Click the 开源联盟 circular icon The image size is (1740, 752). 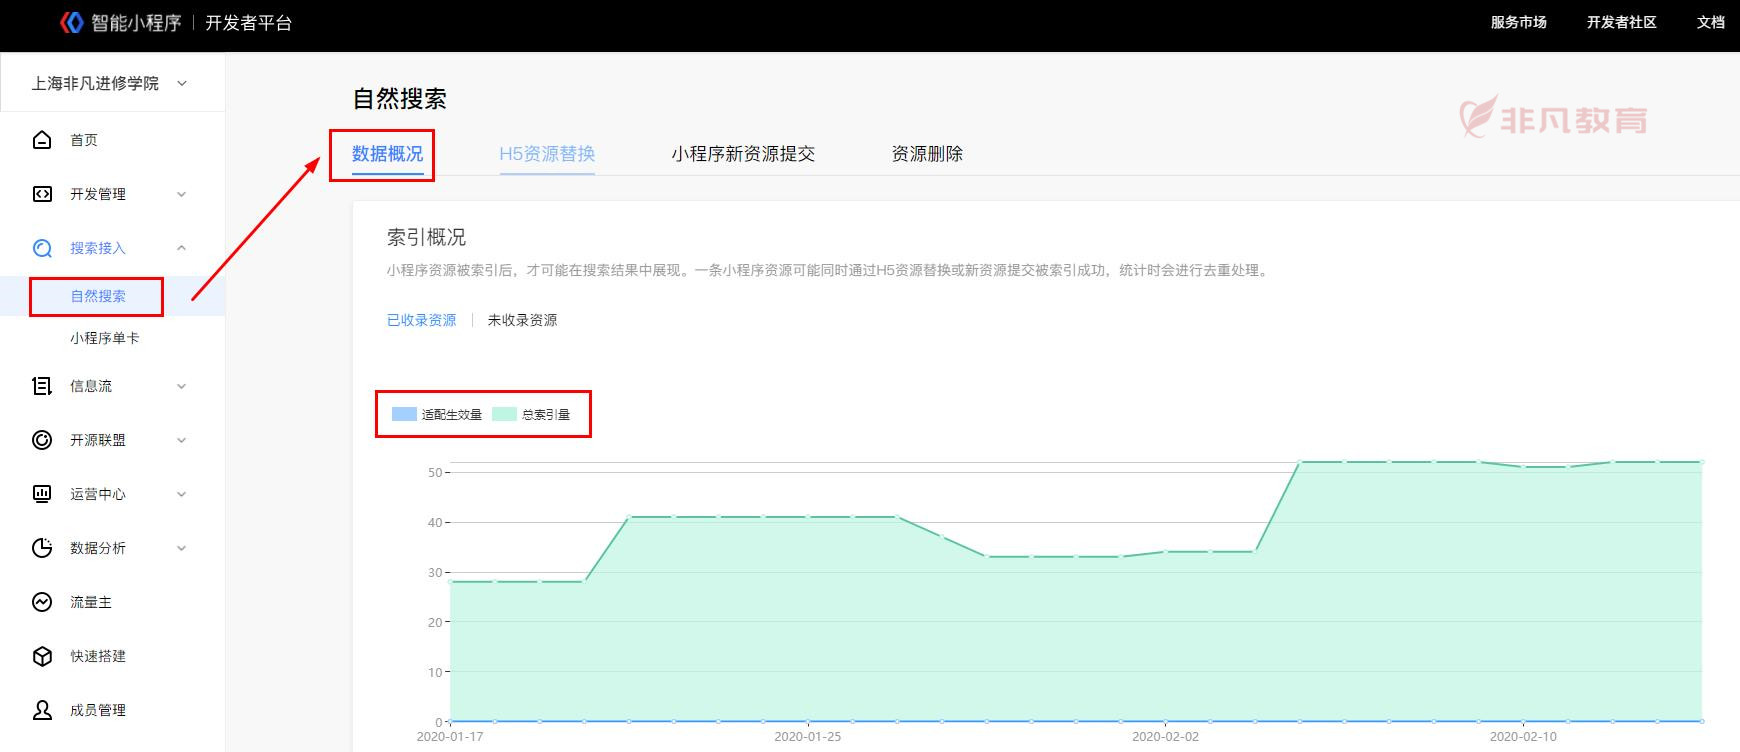pos(42,440)
